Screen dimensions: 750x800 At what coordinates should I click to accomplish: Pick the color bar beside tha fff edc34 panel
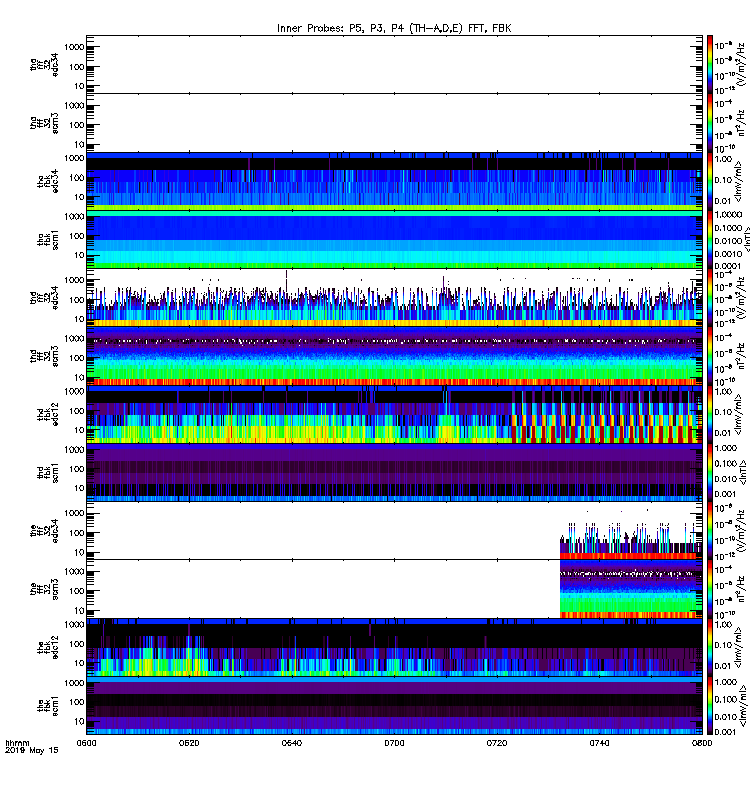click(710, 64)
